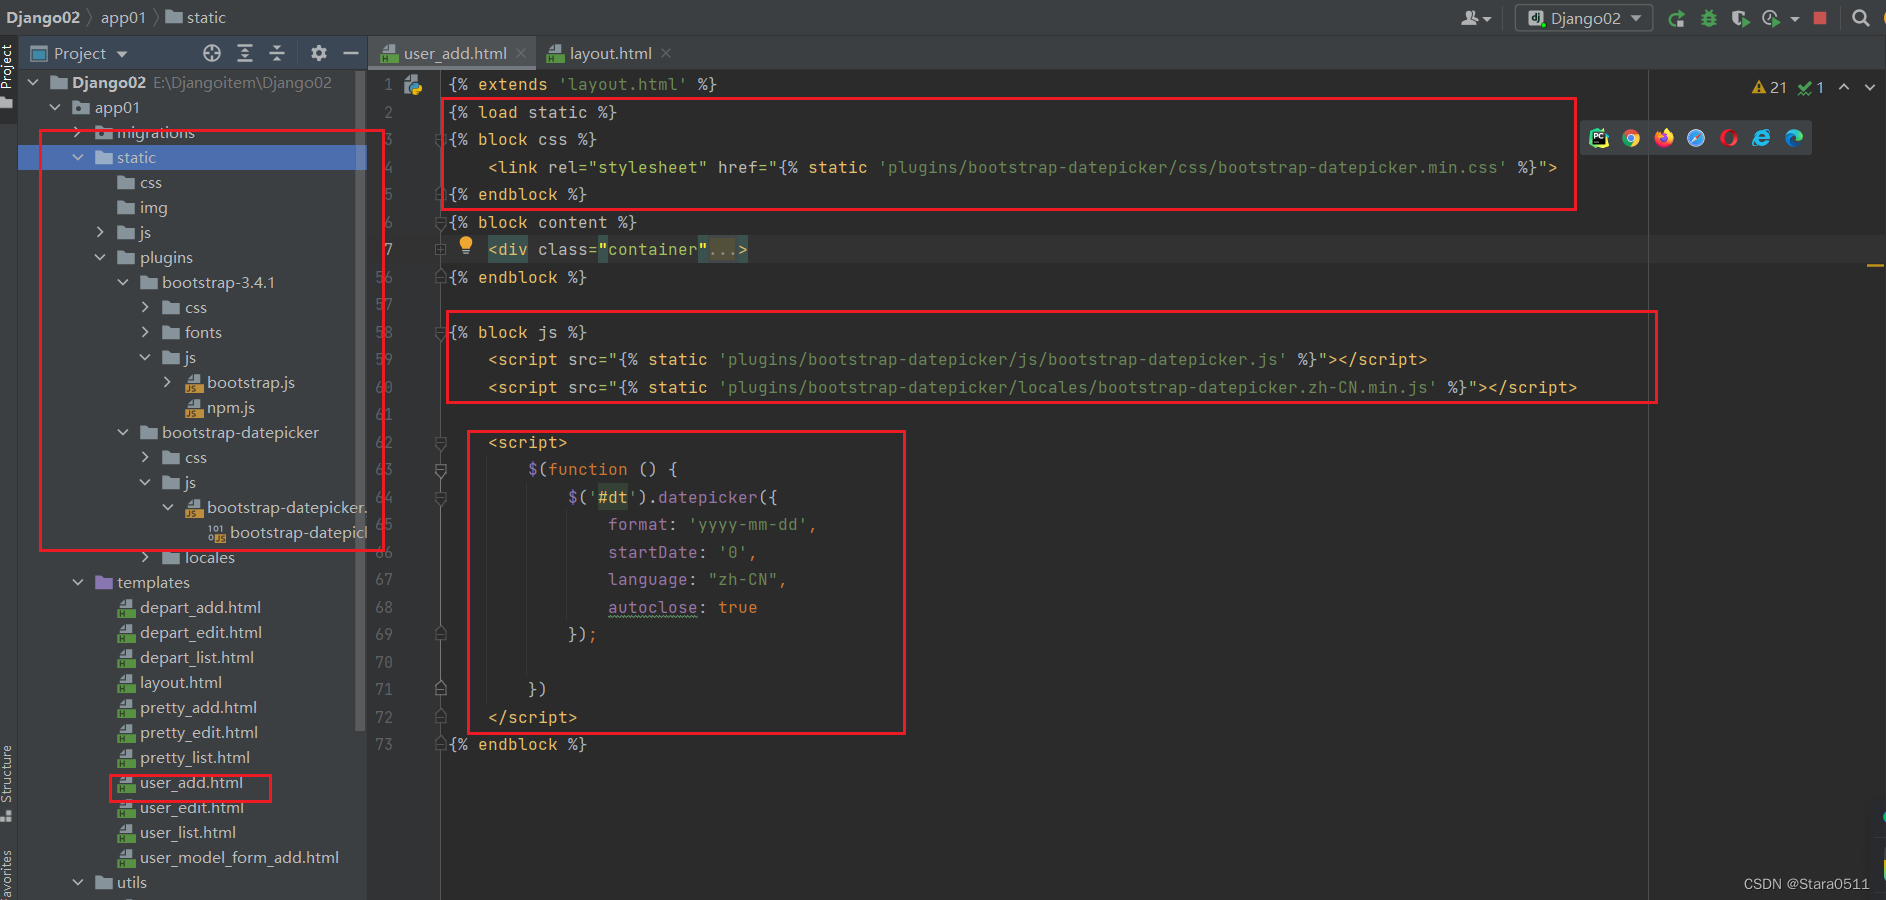This screenshot has height=900, width=1886.
Task: Collapse the bootstrap-3.4.1 folder
Action: (x=123, y=282)
